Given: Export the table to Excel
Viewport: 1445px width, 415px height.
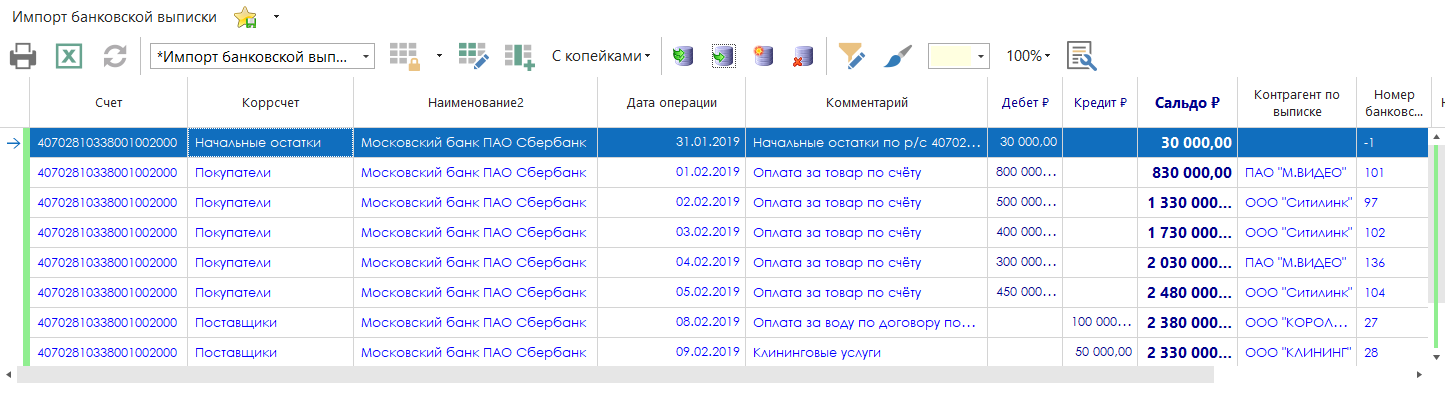Looking at the screenshot, I should click(68, 57).
